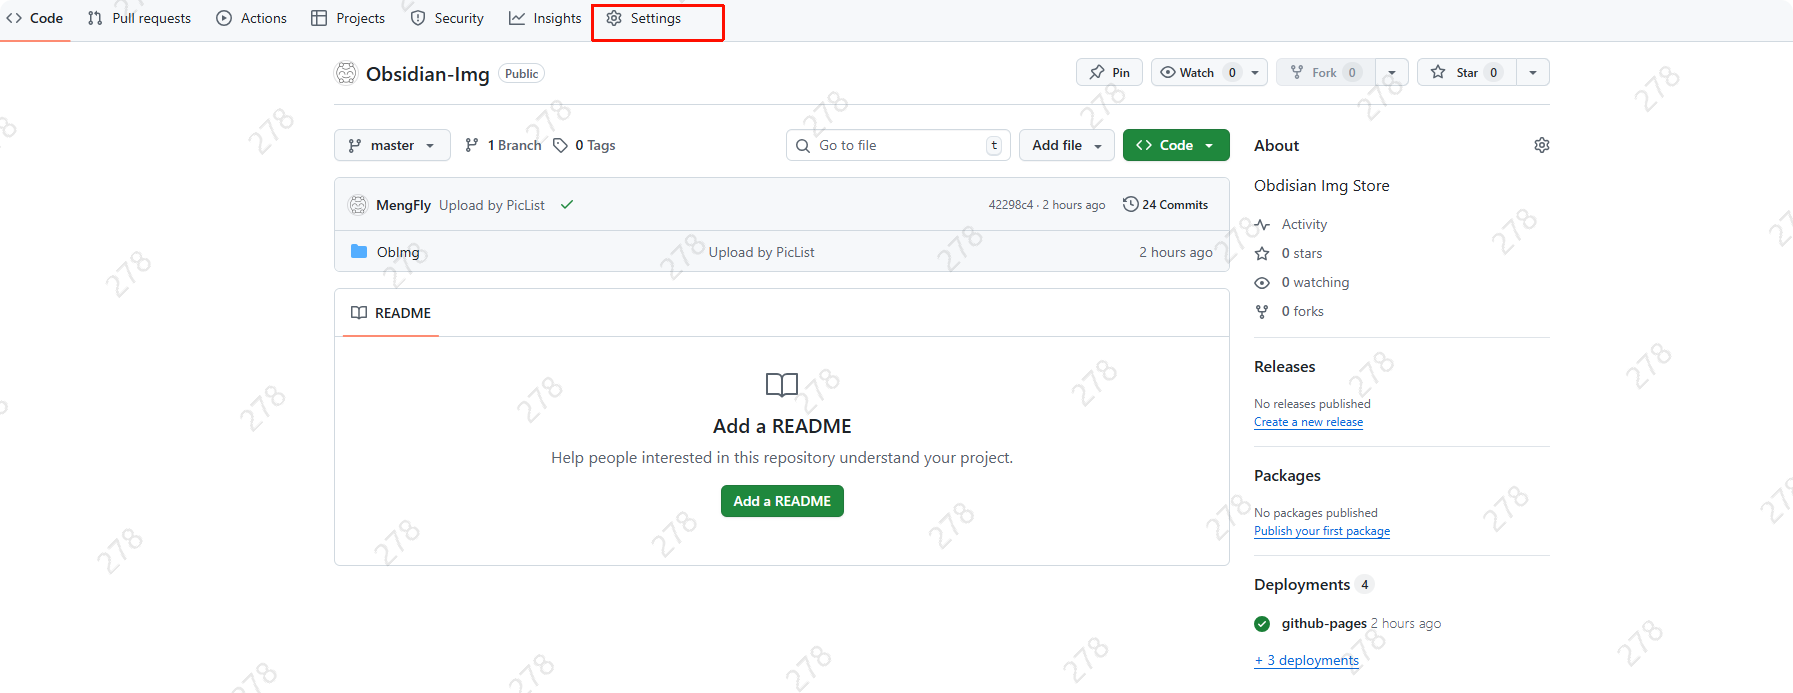This screenshot has width=1793, height=693.
Task: Click the history icon for 24 Commits
Action: pos(1131,204)
